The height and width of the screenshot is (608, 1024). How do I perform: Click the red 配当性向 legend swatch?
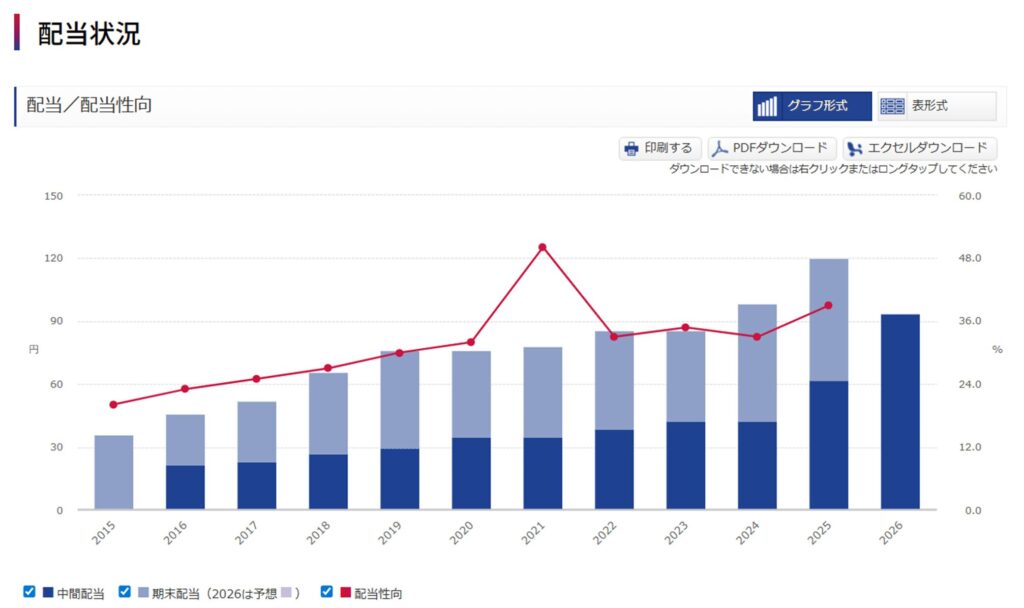coord(345,593)
